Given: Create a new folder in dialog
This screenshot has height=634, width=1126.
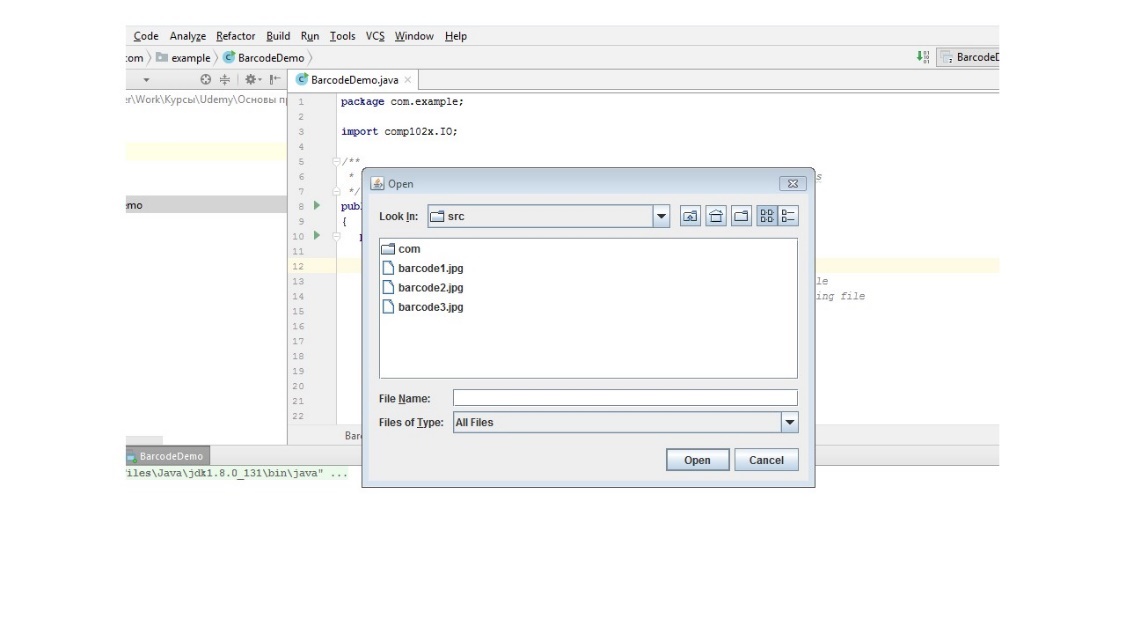Looking at the screenshot, I should click(x=741, y=216).
